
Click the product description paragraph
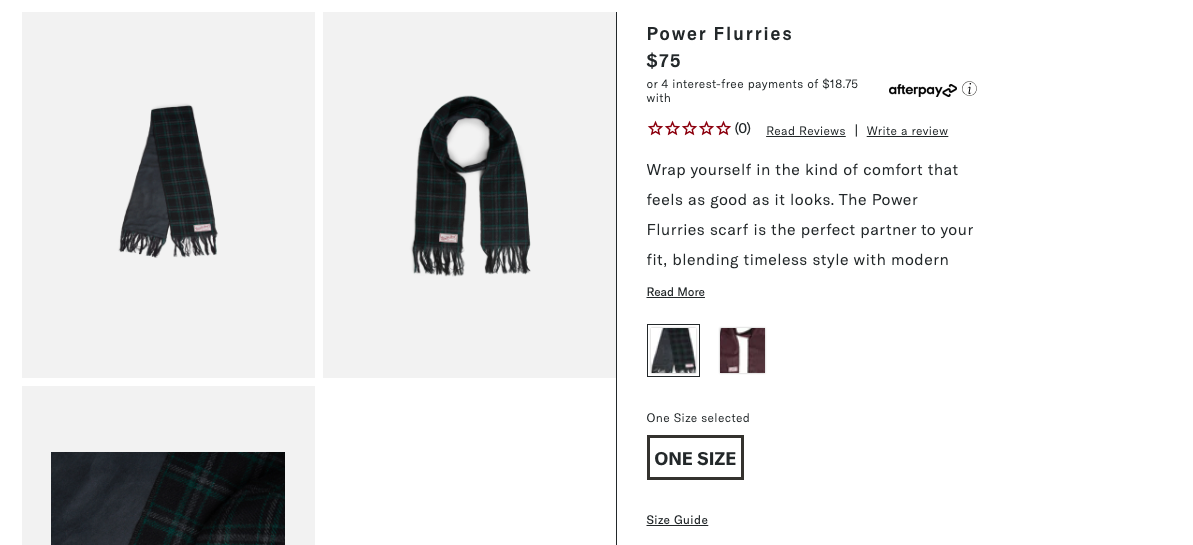point(810,215)
